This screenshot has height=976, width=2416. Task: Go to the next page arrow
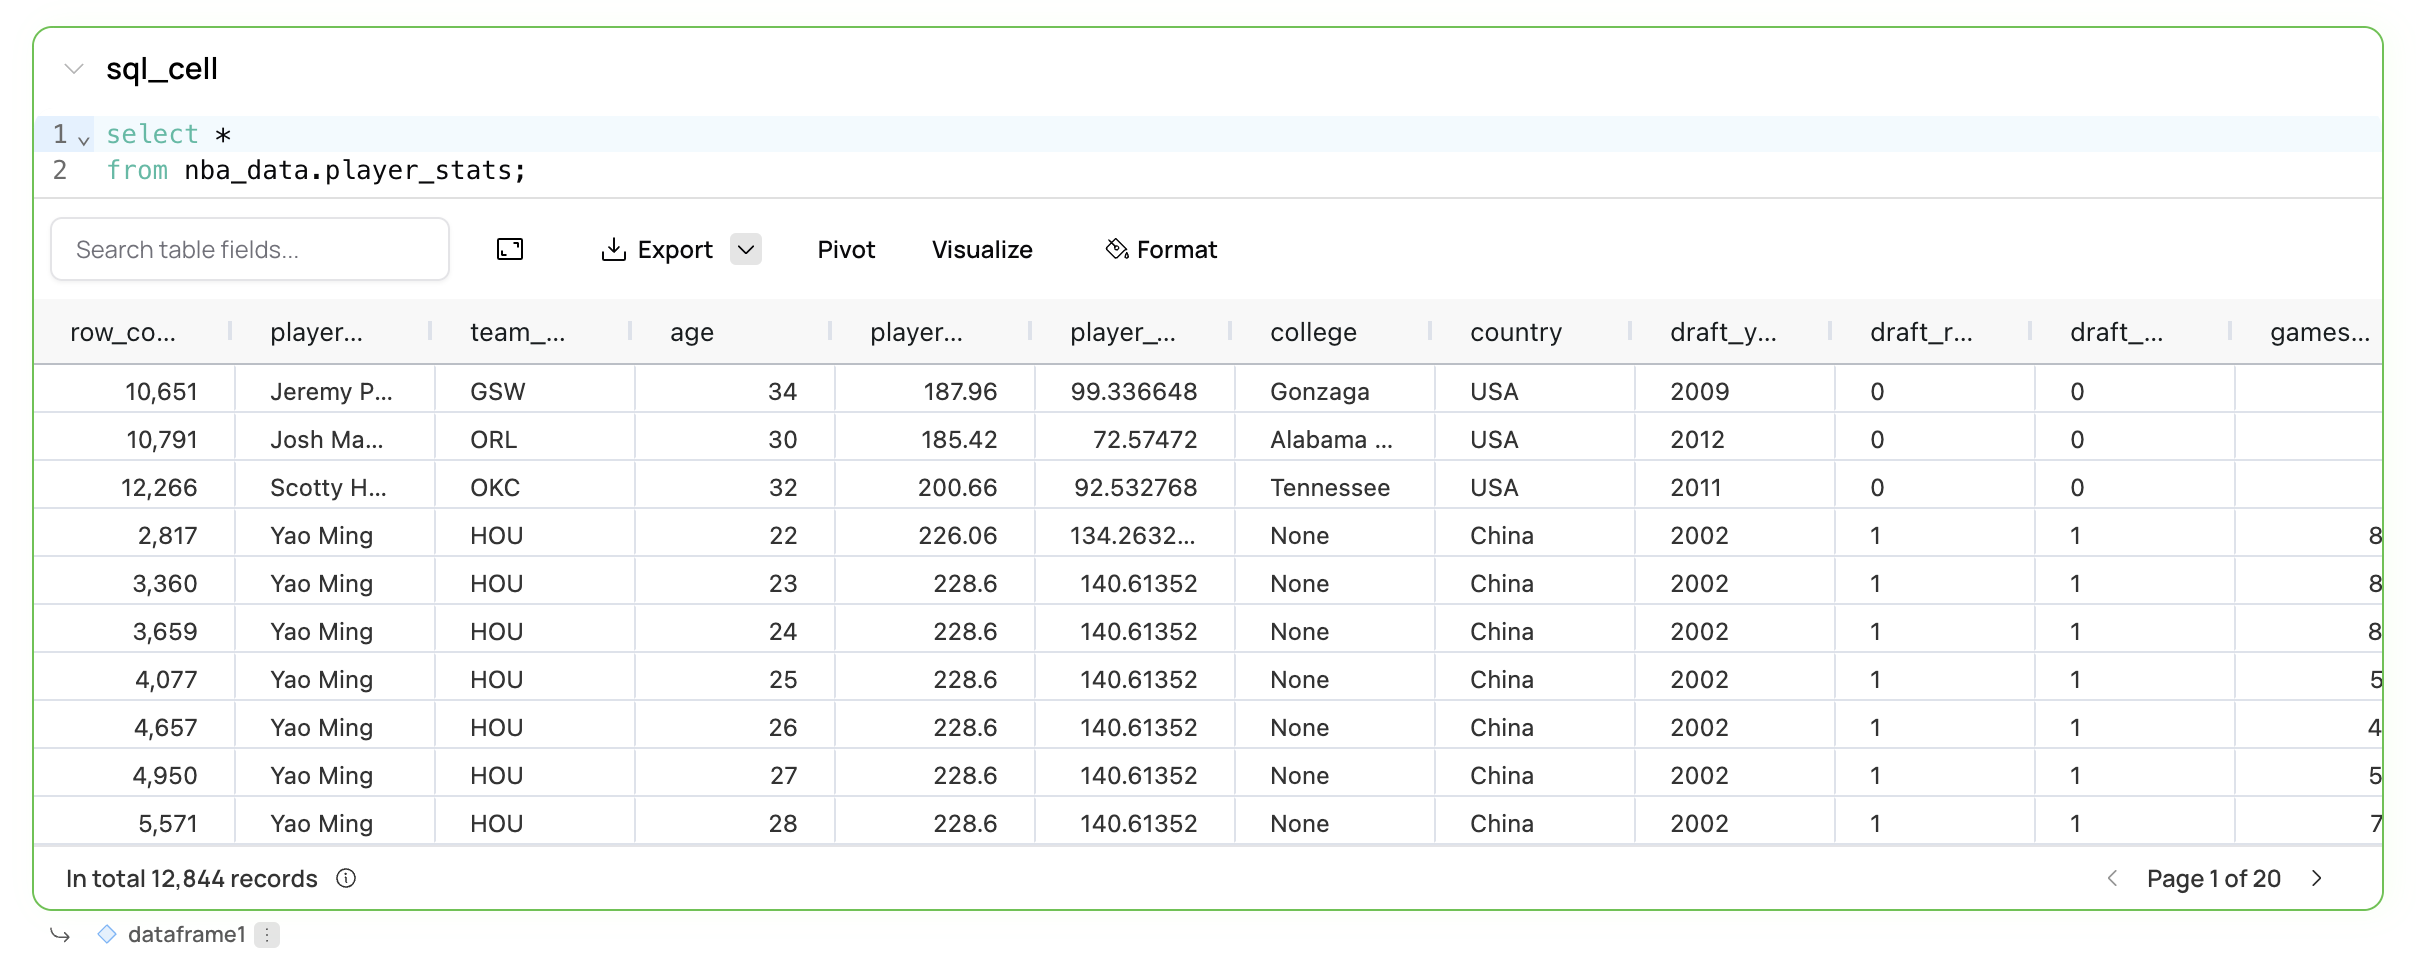[2317, 878]
